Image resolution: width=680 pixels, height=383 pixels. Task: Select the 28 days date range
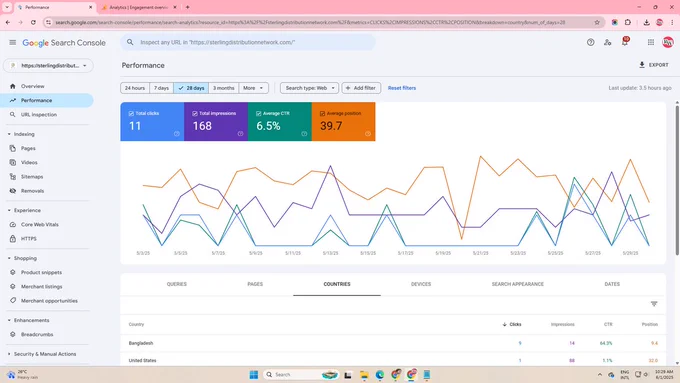click(191, 88)
